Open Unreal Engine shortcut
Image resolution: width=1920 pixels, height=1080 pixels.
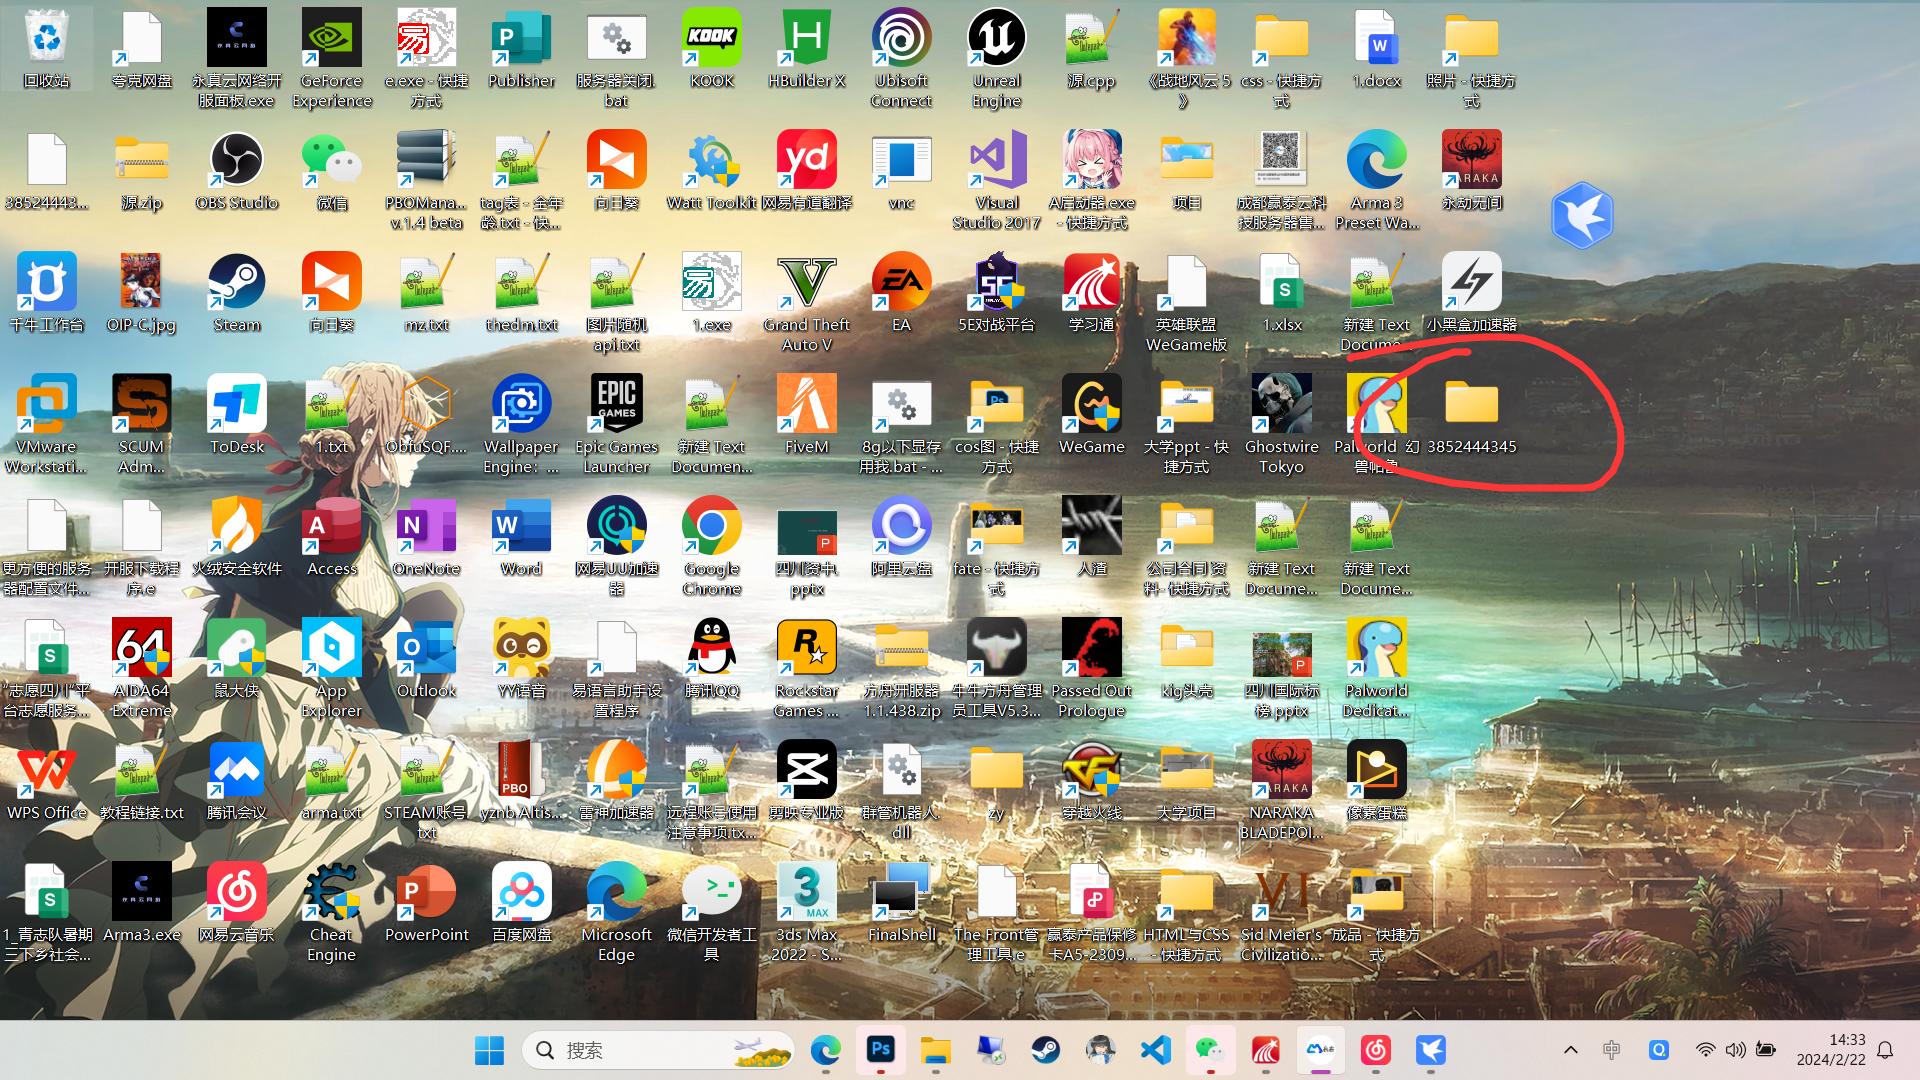[x=997, y=58]
